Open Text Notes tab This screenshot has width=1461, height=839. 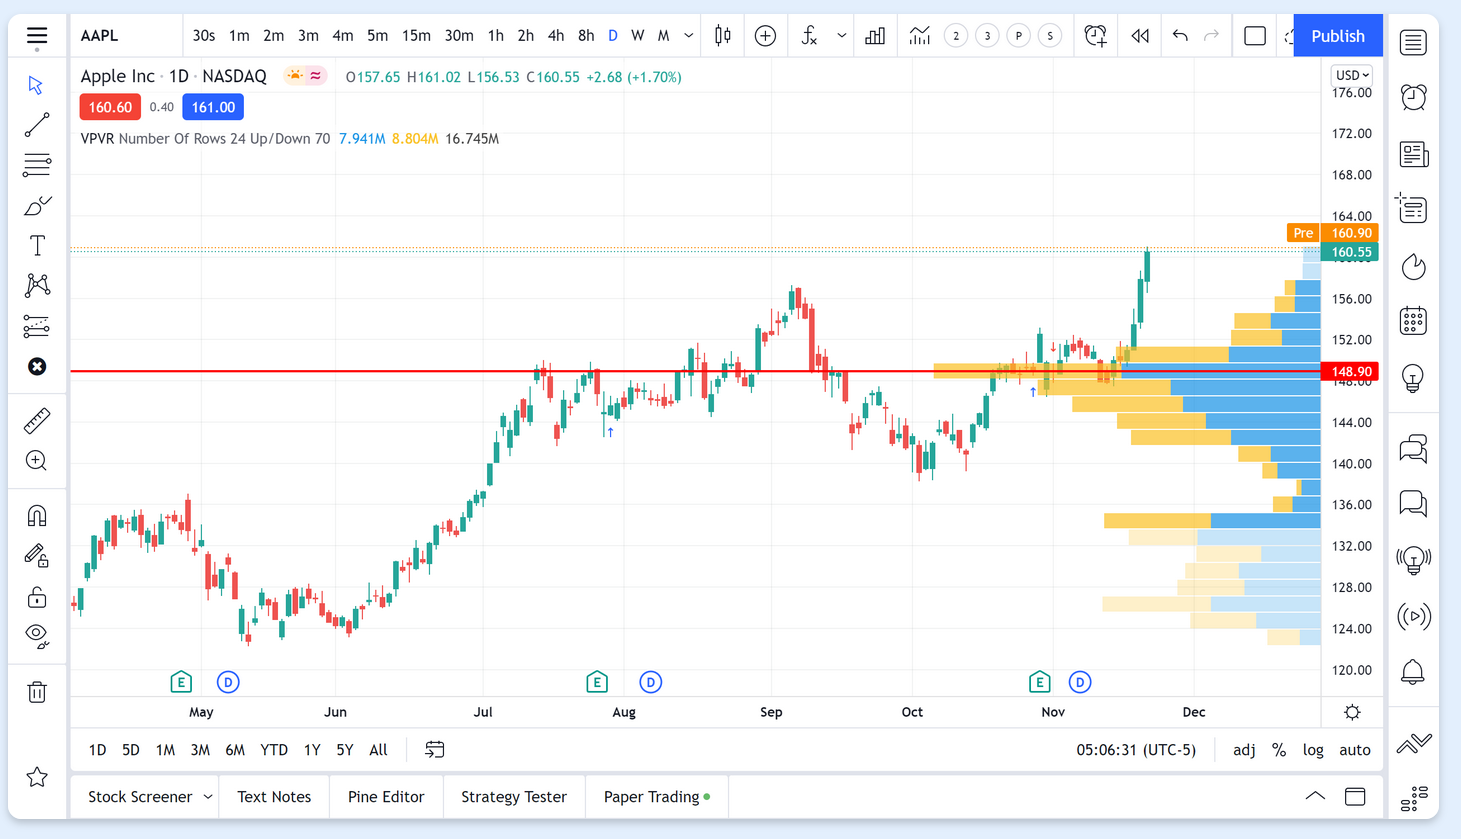point(274,797)
